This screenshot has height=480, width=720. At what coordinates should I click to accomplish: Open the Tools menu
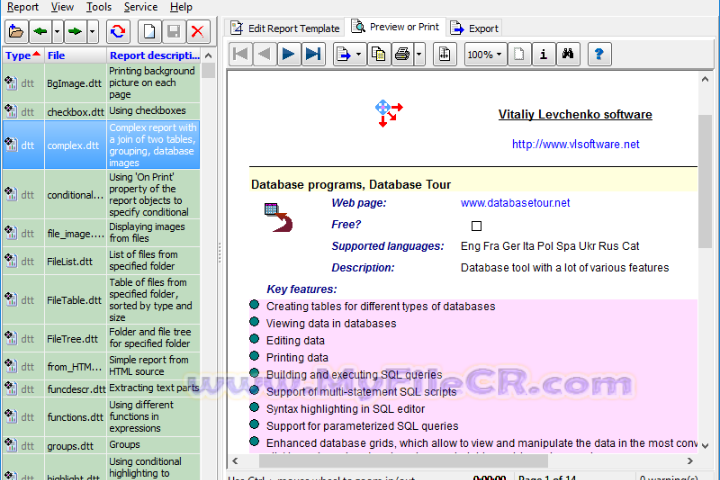(x=99, y=7)
